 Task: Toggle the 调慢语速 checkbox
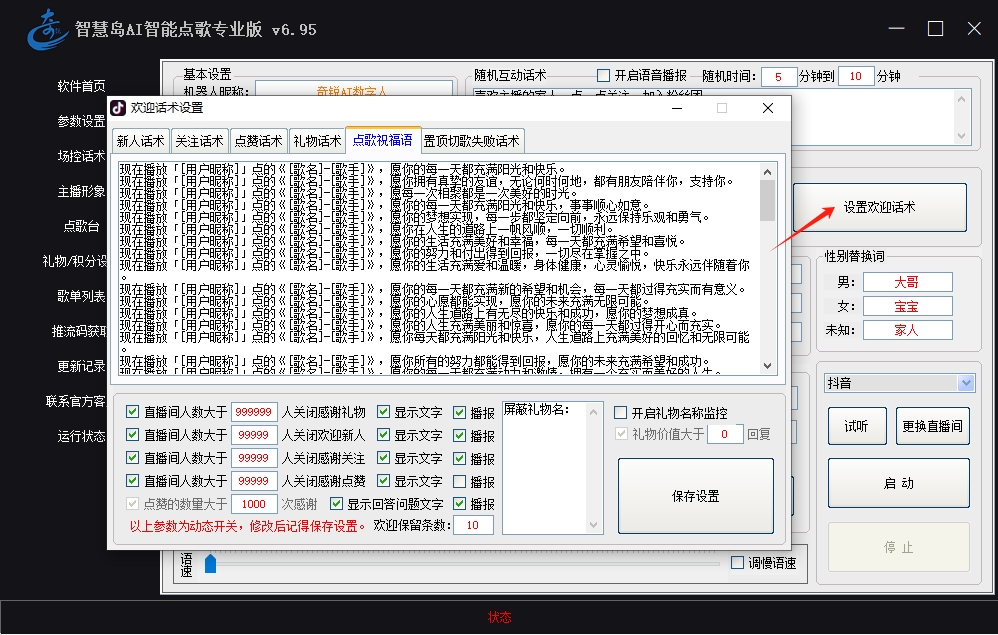pos(738,562)
